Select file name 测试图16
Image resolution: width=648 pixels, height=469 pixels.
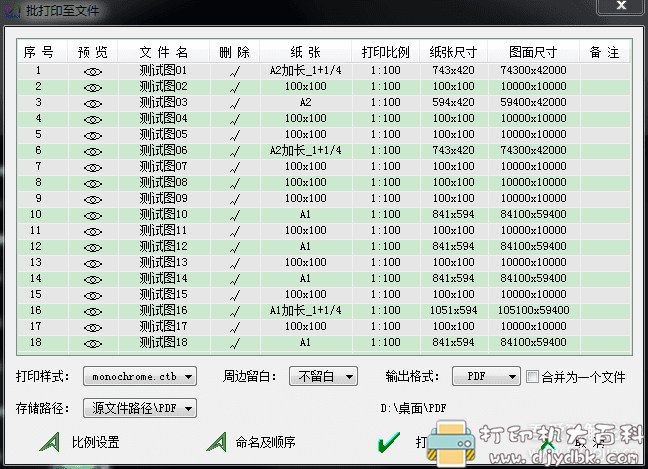164,310
